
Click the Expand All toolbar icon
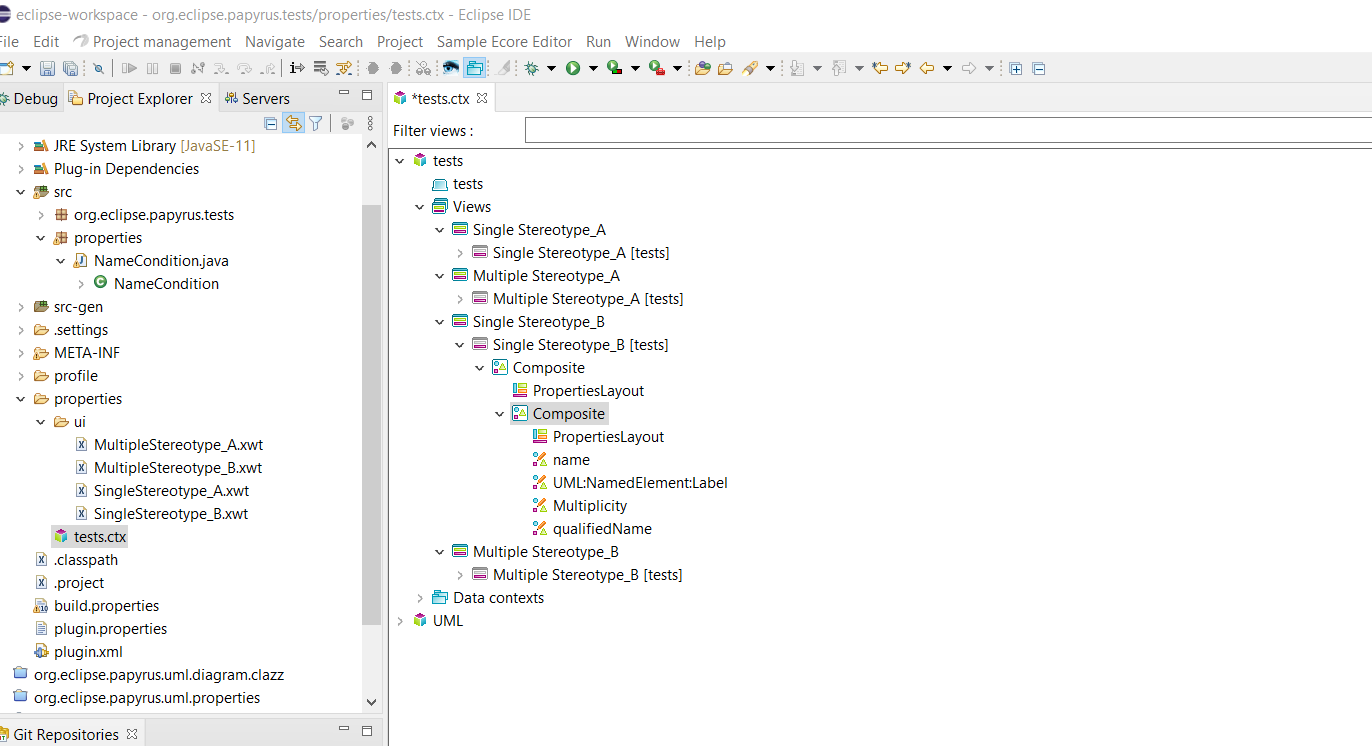(1015, 68)
